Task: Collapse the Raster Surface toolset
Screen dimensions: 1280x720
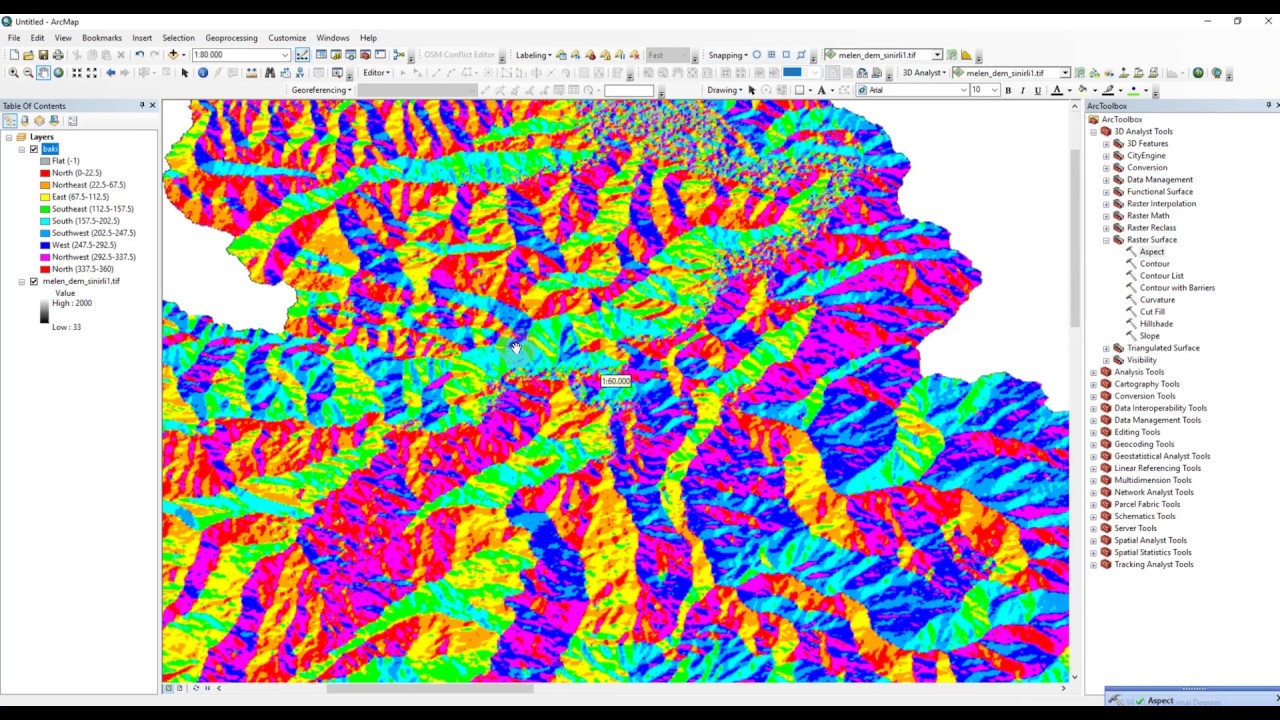Action: (1106, 240)
